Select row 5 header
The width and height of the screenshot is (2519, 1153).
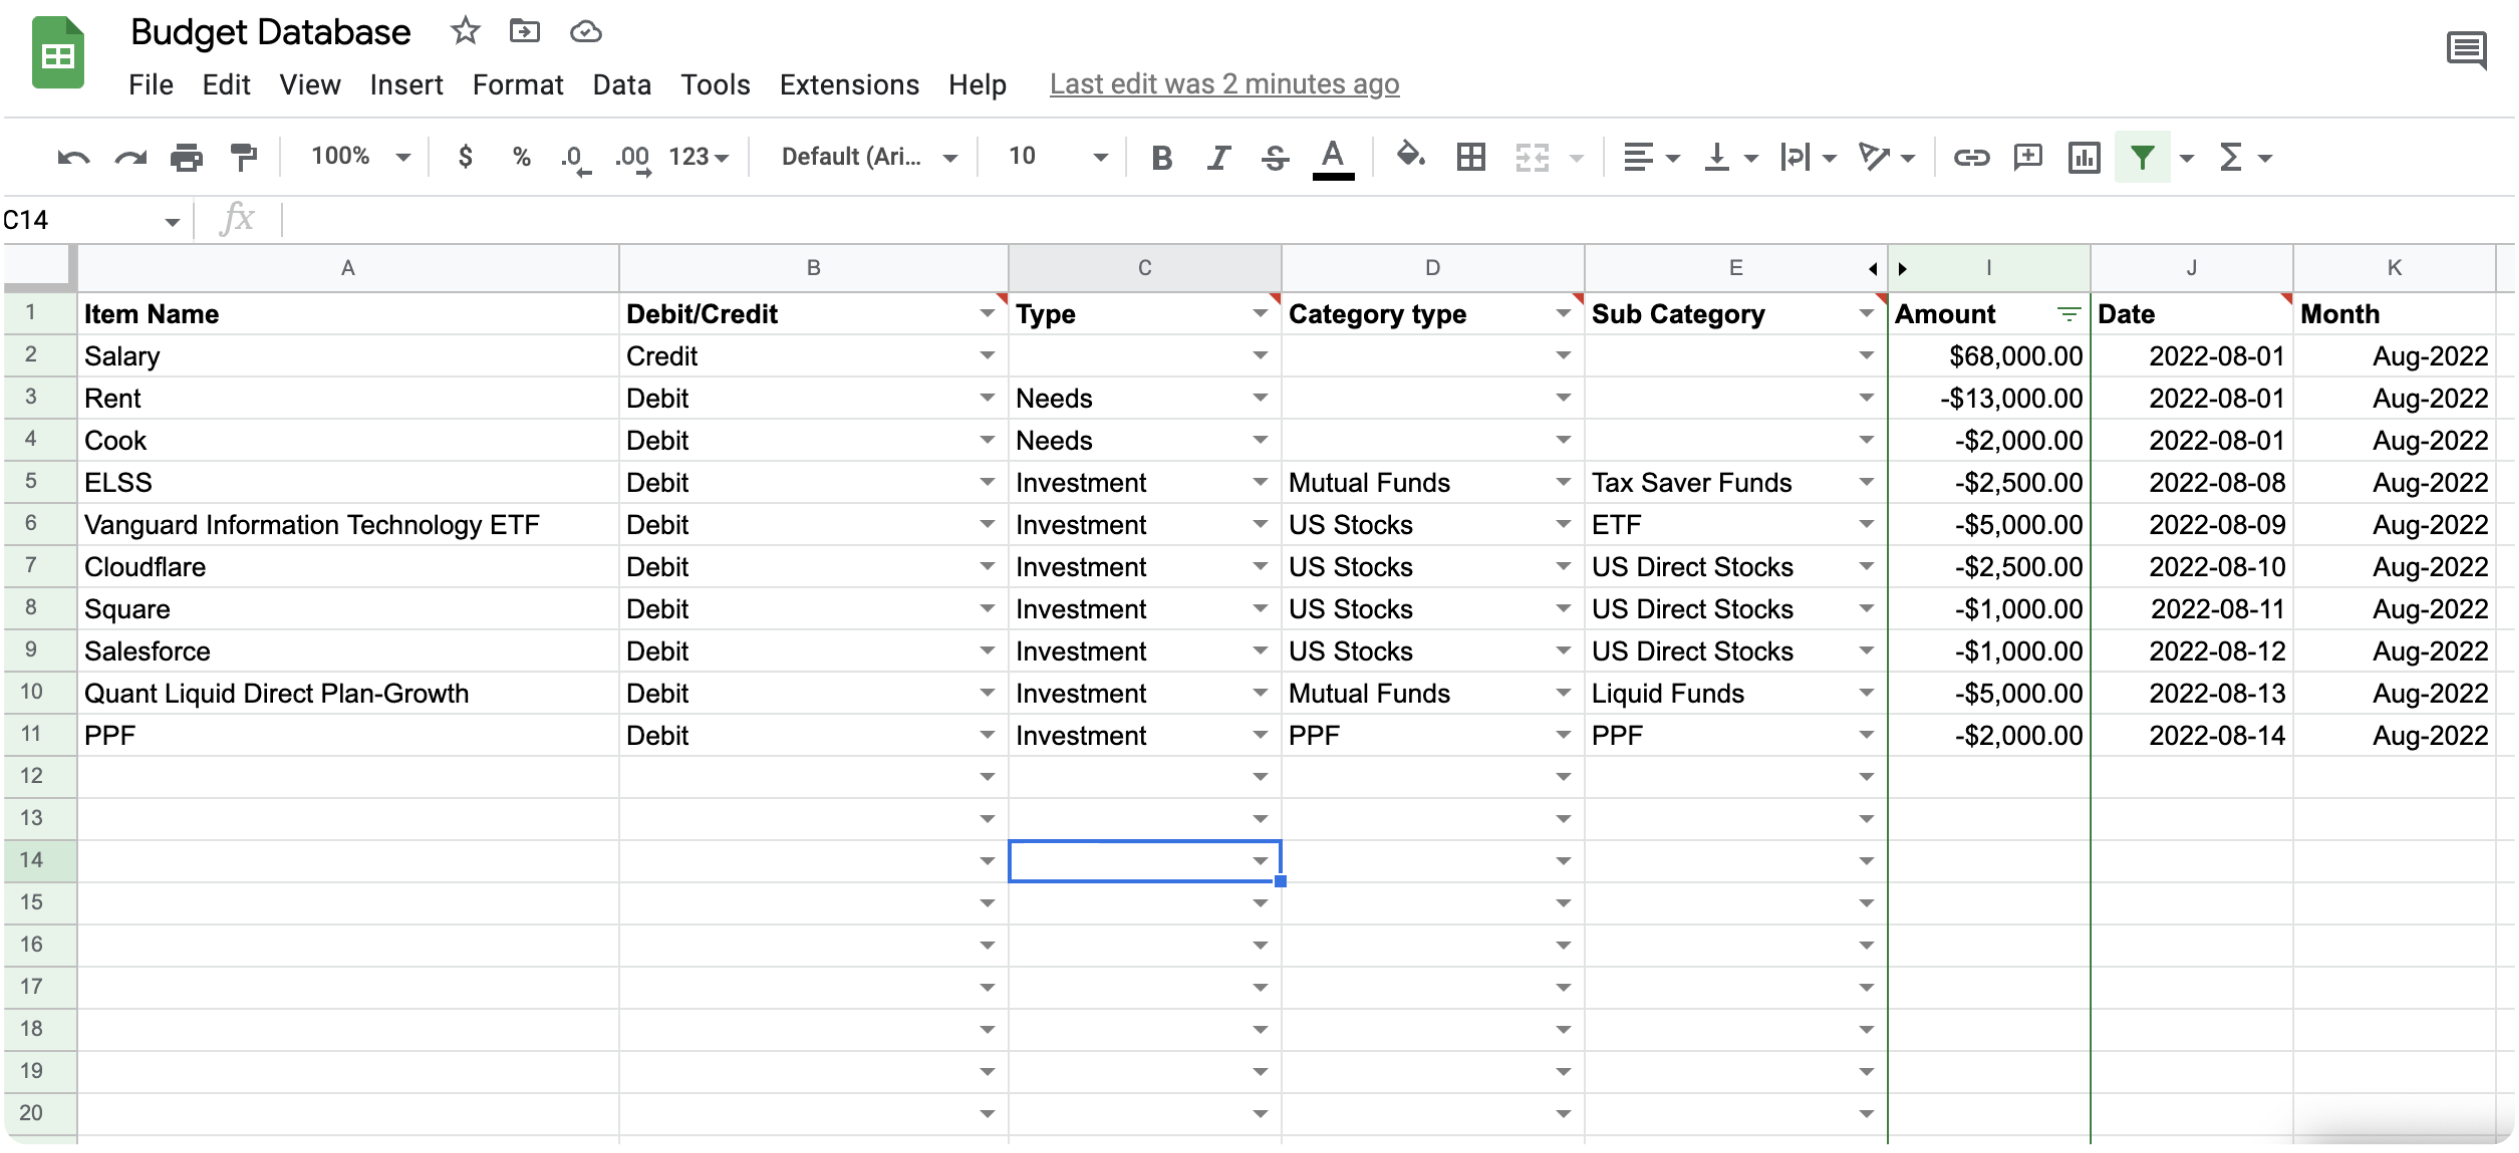[31, 482]
